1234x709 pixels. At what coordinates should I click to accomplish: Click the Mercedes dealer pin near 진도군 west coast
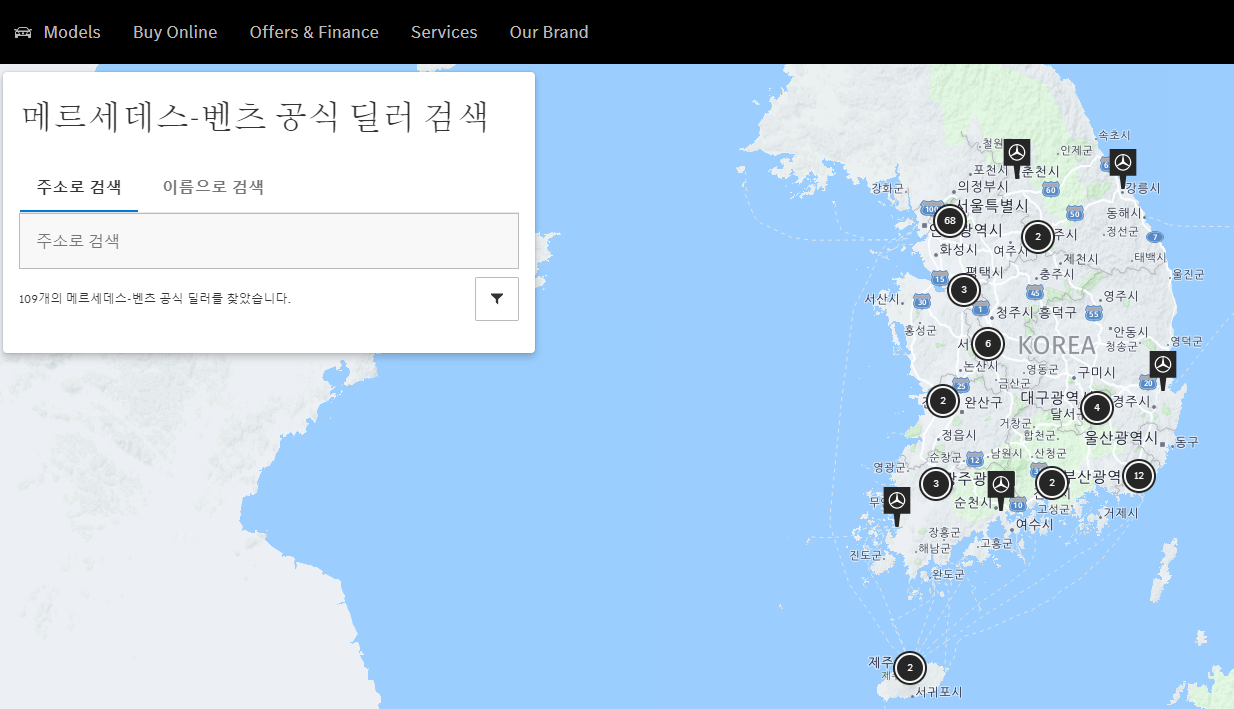pos(897,503)
